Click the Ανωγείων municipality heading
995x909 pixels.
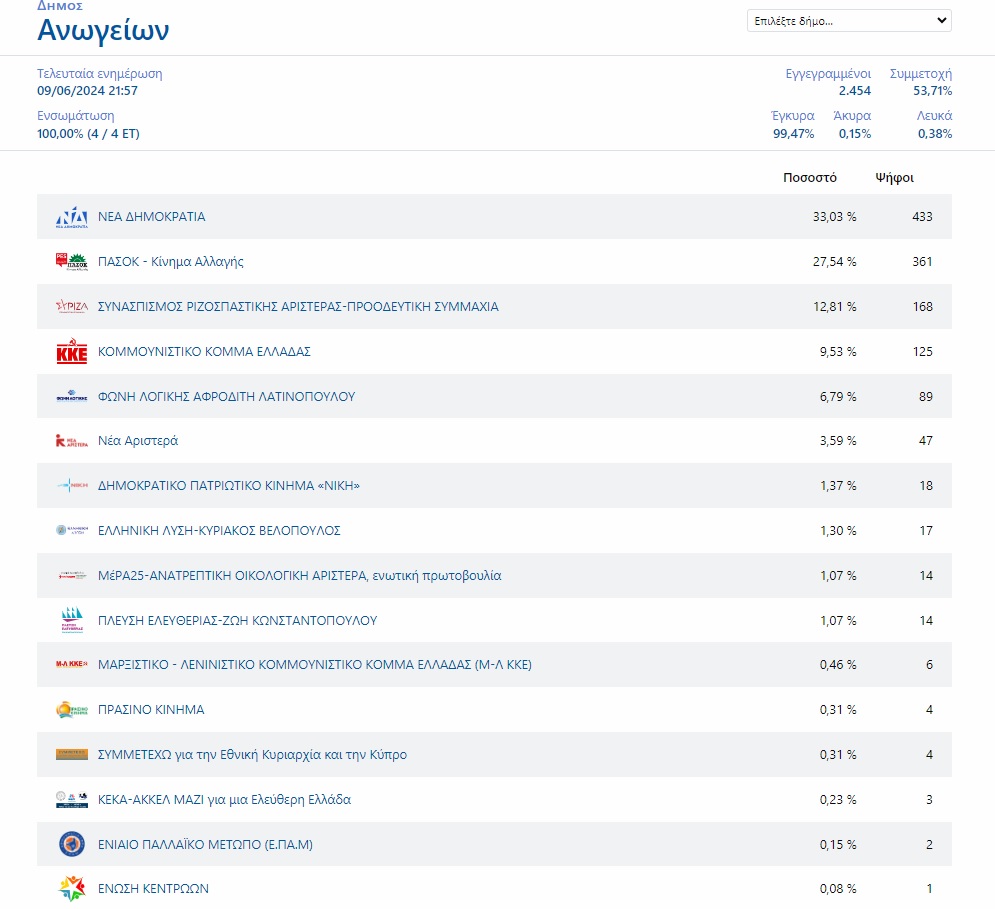tap(103, 30)
